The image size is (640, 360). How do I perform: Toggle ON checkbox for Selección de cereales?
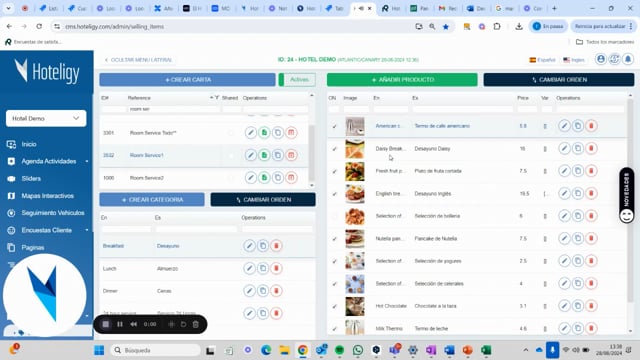[x=335, y=283]
